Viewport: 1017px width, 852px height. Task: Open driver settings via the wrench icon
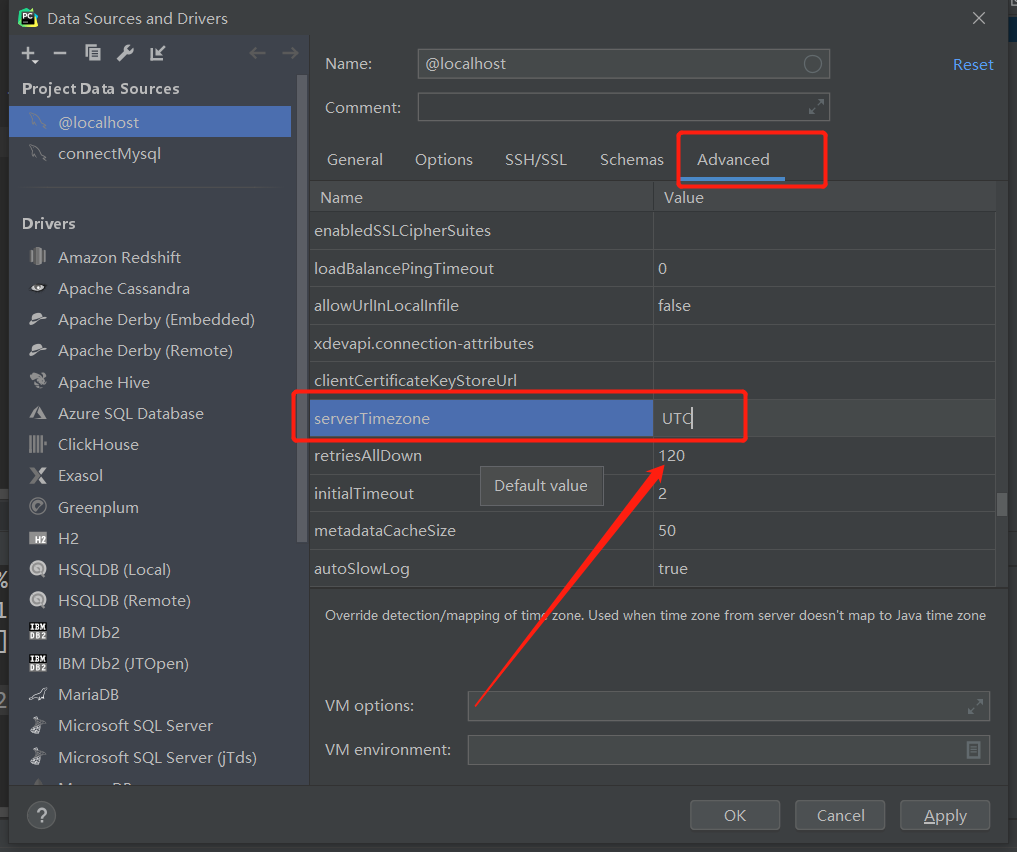tap(125, 53)
